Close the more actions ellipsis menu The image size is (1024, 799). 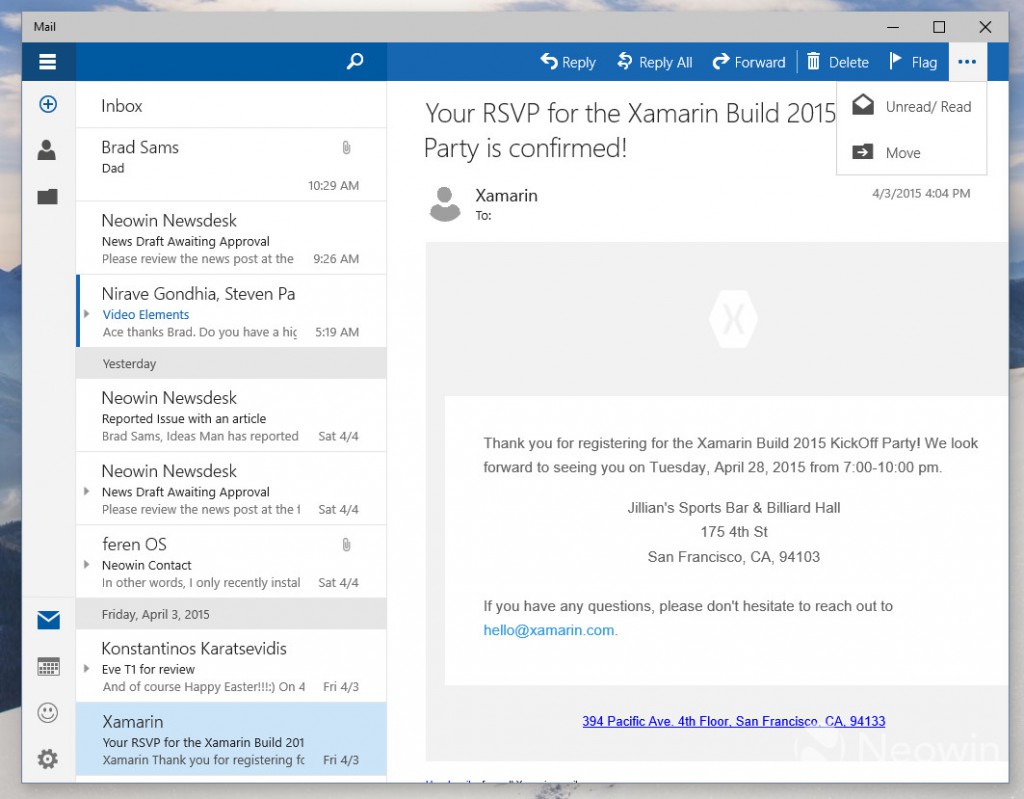point(967,62)
